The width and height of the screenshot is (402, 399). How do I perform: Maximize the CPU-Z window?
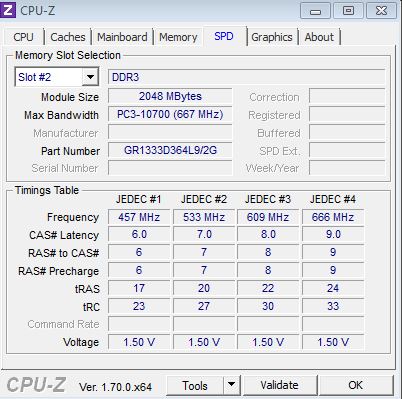tap(348, 11)
